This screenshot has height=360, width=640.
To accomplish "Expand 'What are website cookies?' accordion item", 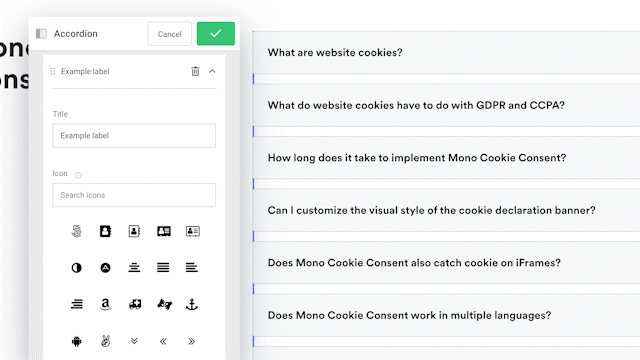I will (446, 52).
